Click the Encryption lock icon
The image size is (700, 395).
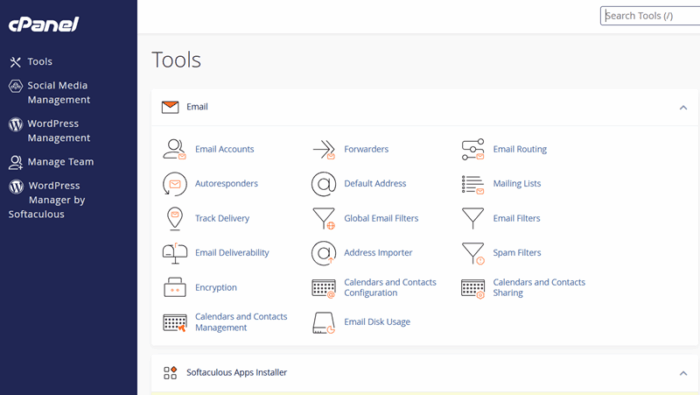tap(175, 287)
